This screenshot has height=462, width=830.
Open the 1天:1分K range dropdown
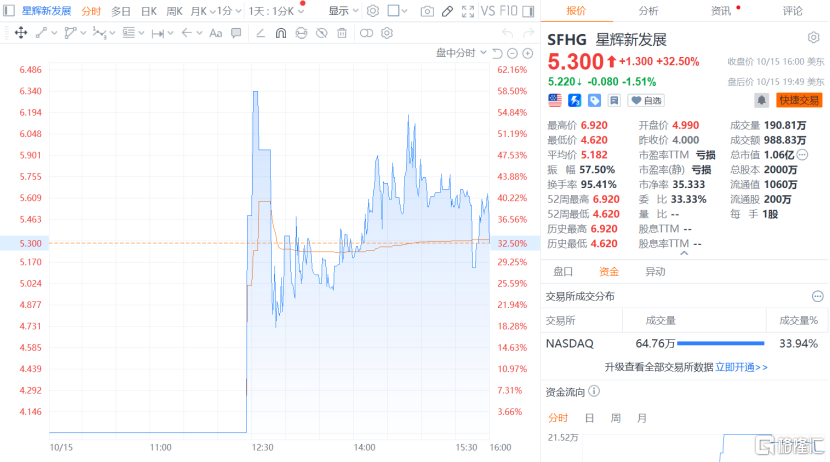point(276,11)
